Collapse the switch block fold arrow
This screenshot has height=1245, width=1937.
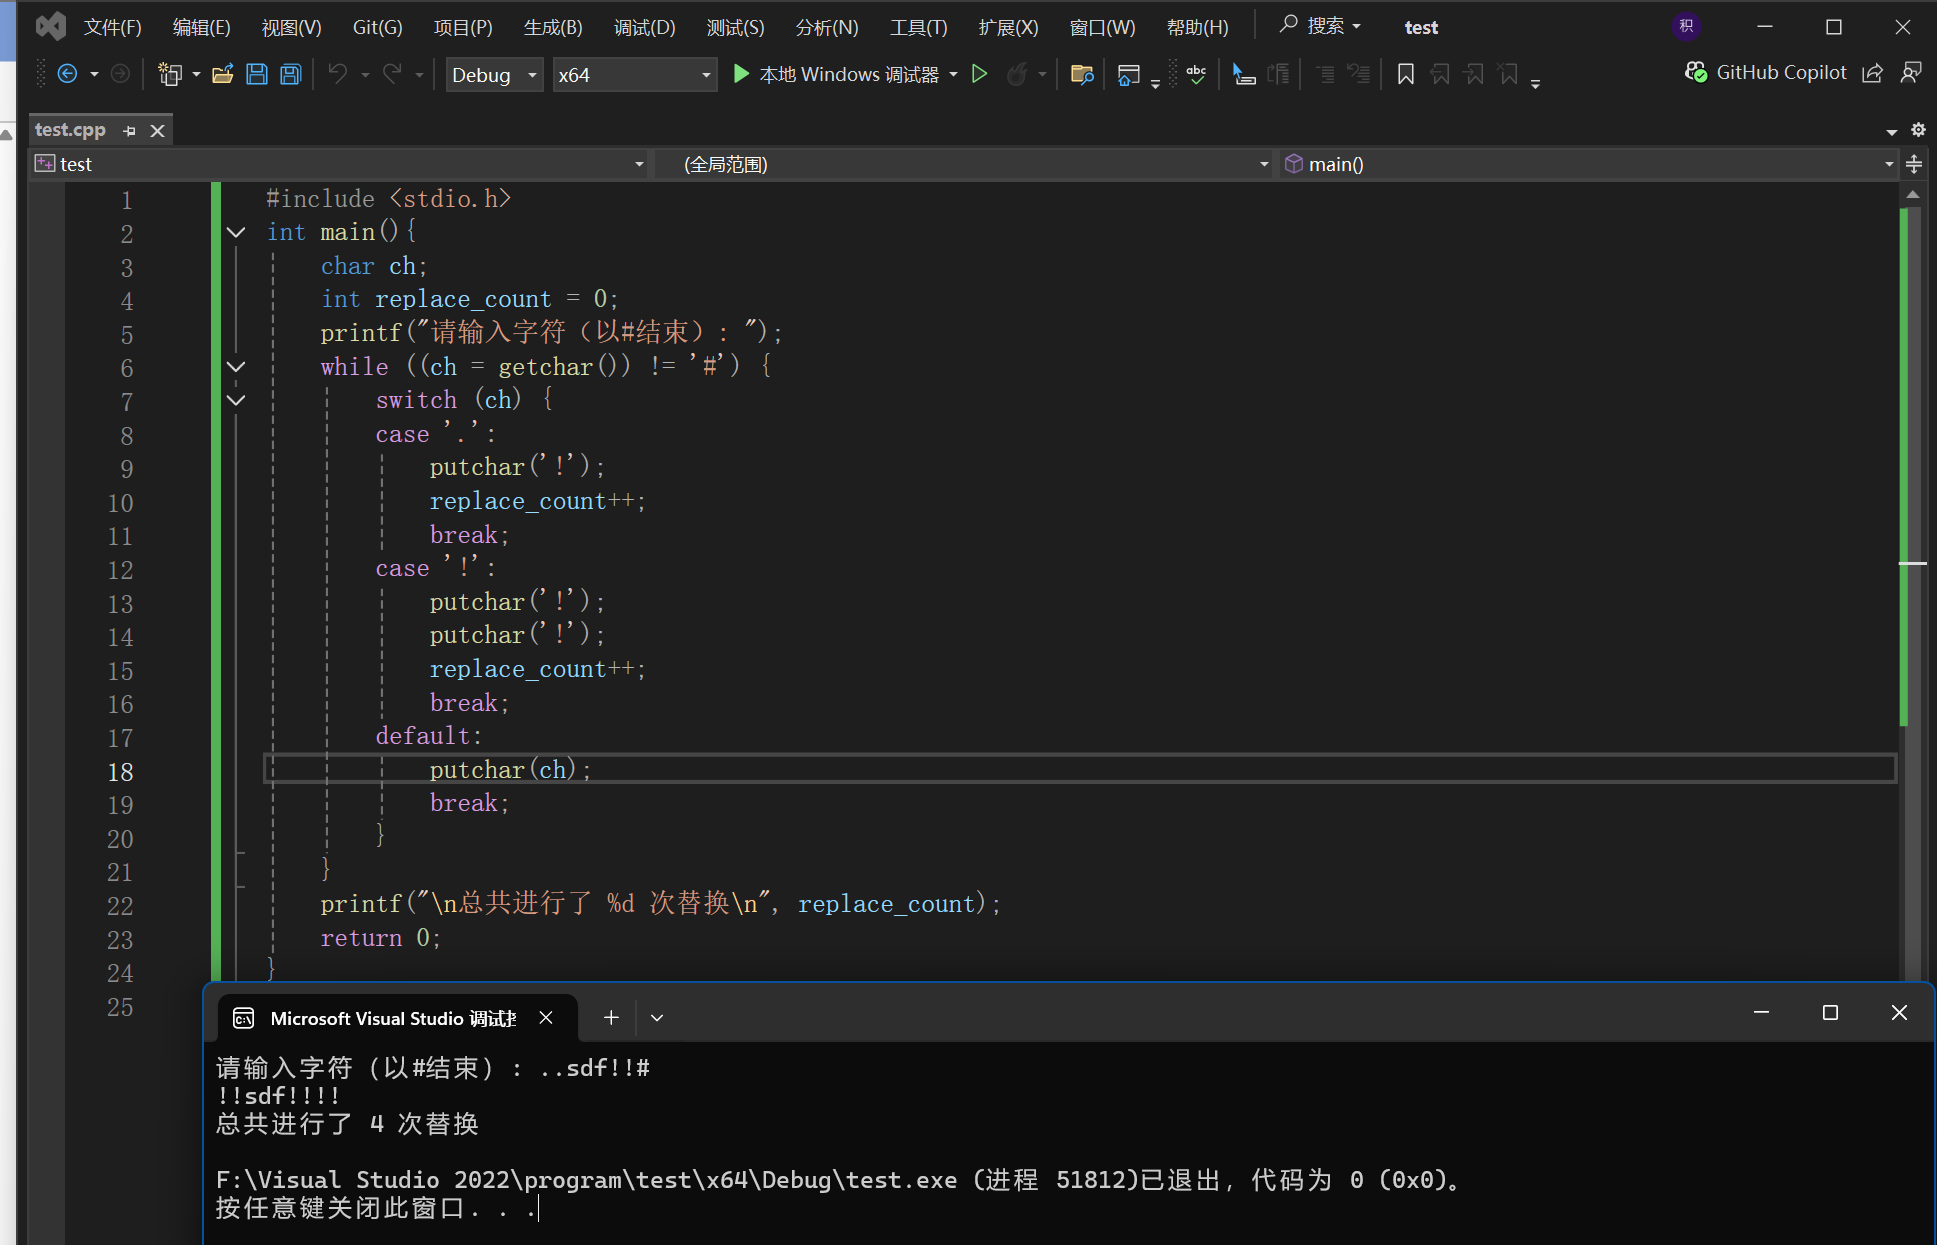(236, 400)
